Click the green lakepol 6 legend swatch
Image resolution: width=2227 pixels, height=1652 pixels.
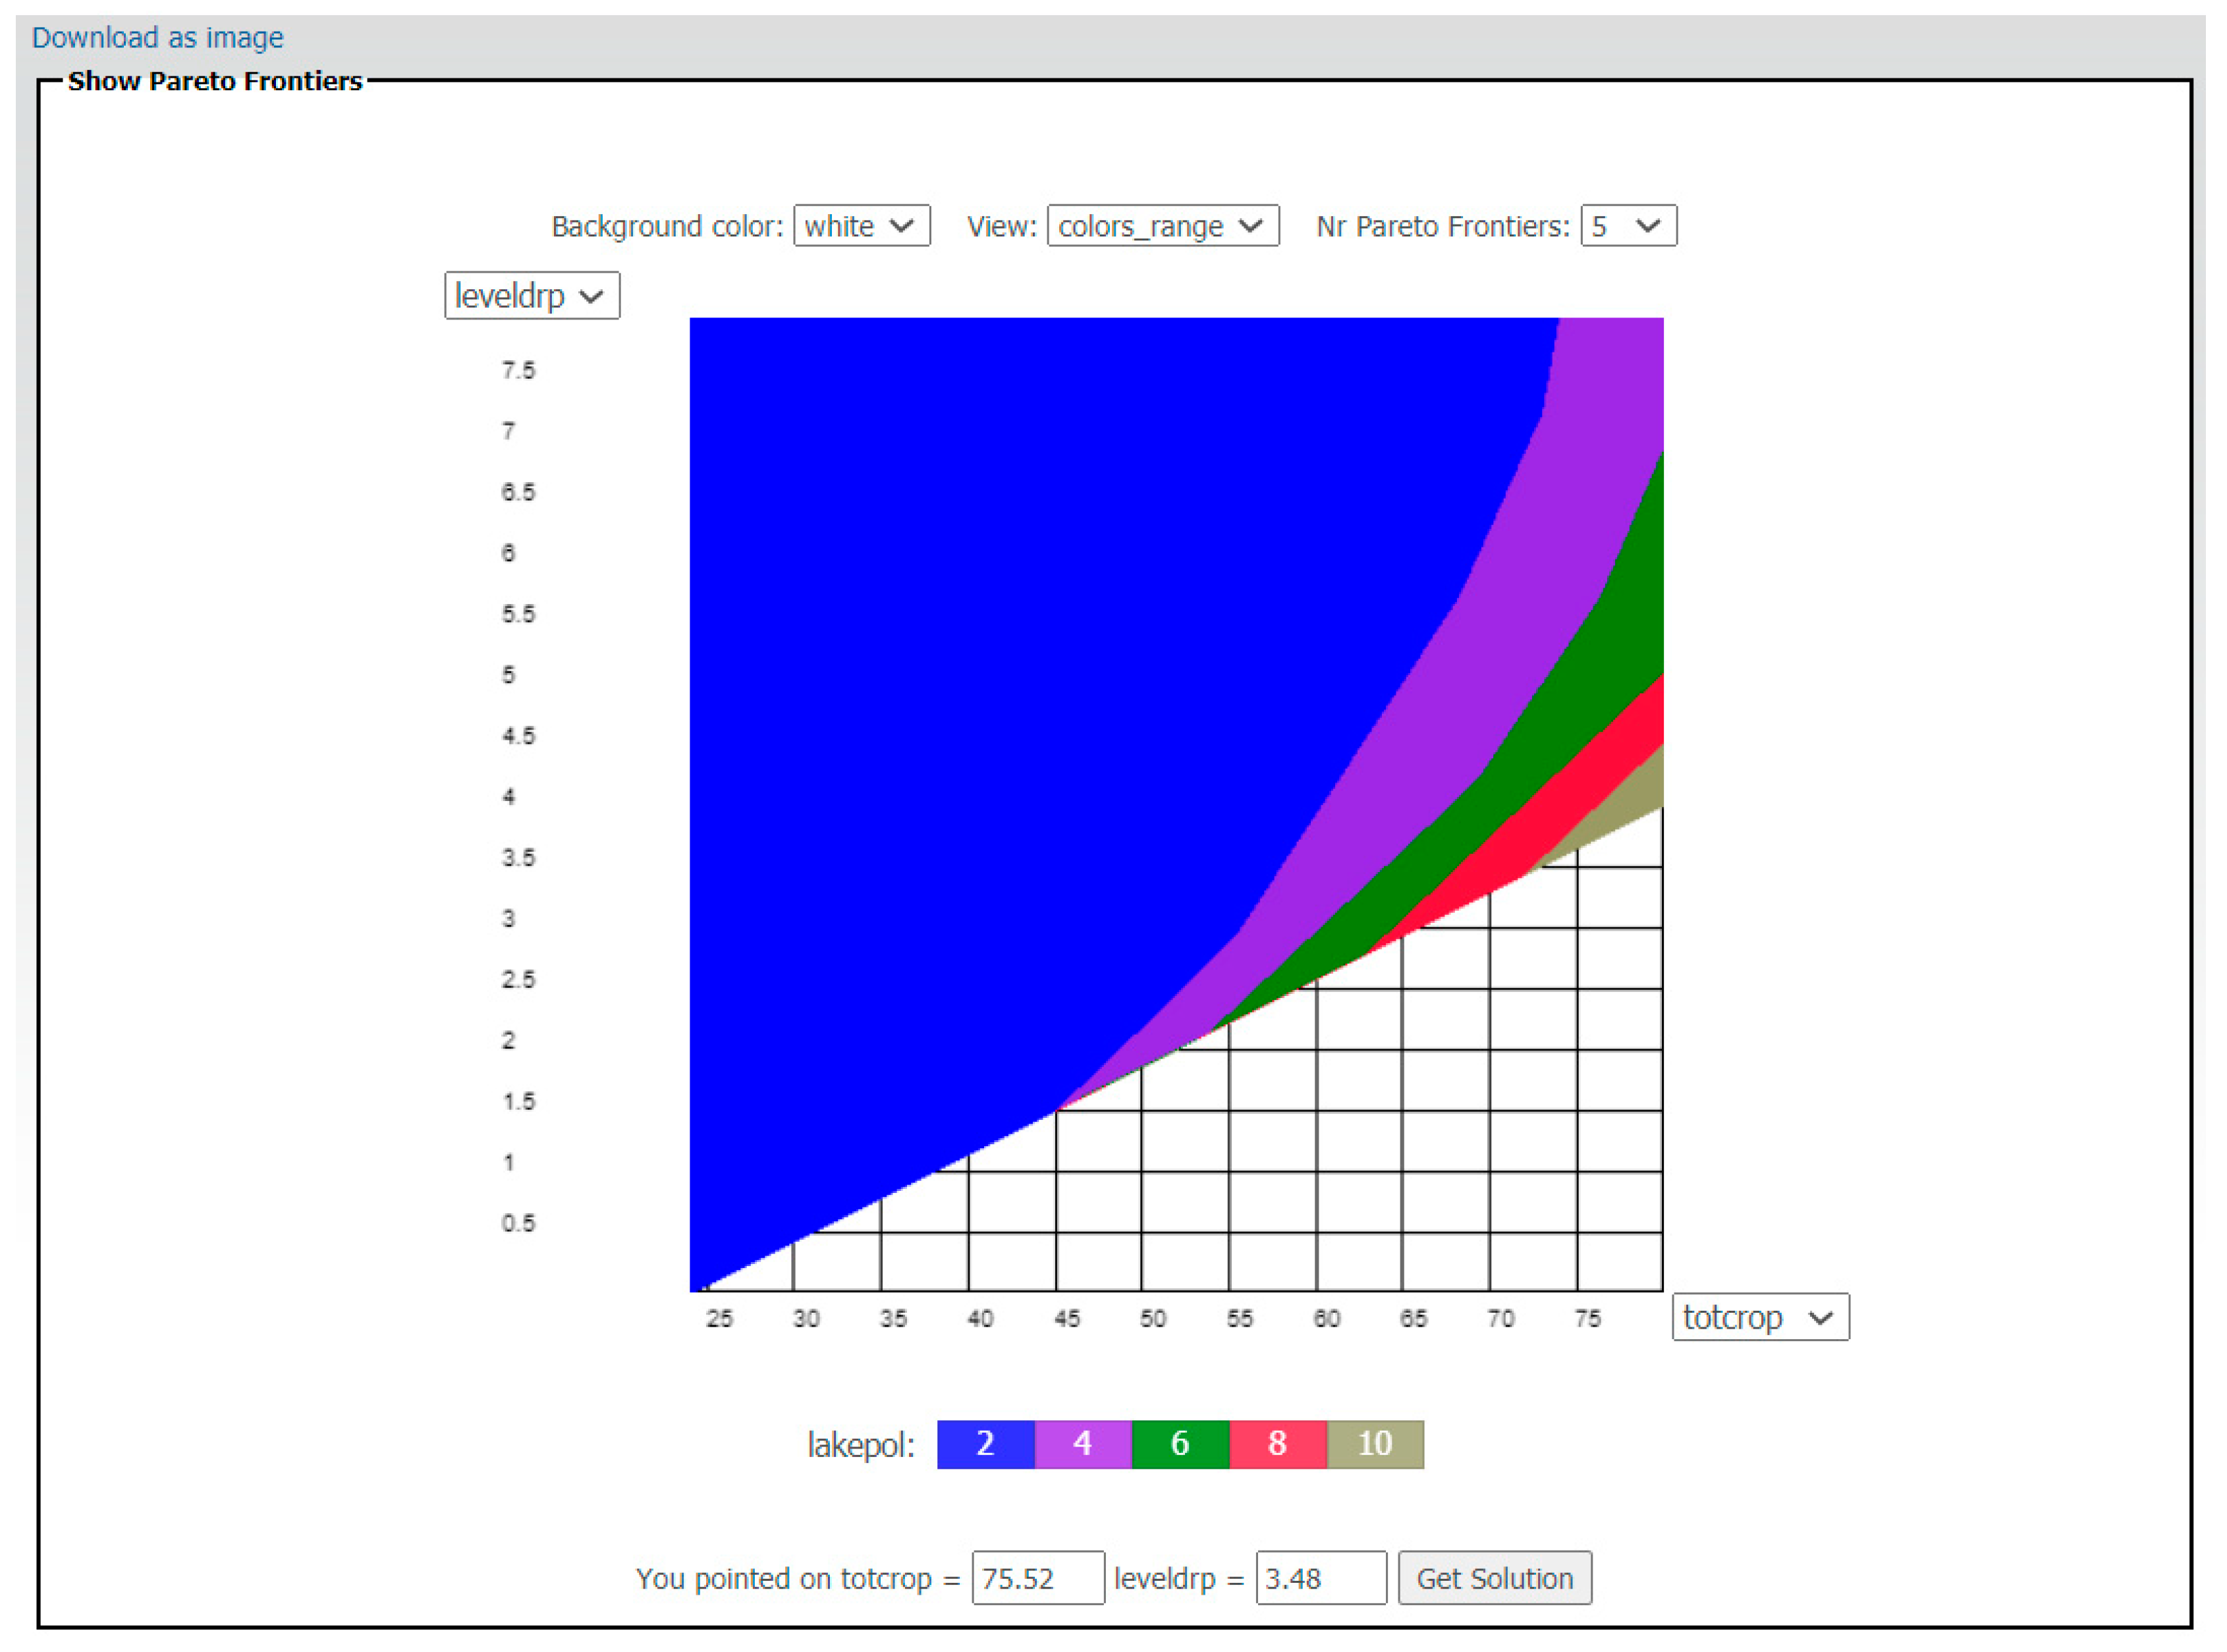click(1180, 1444)
